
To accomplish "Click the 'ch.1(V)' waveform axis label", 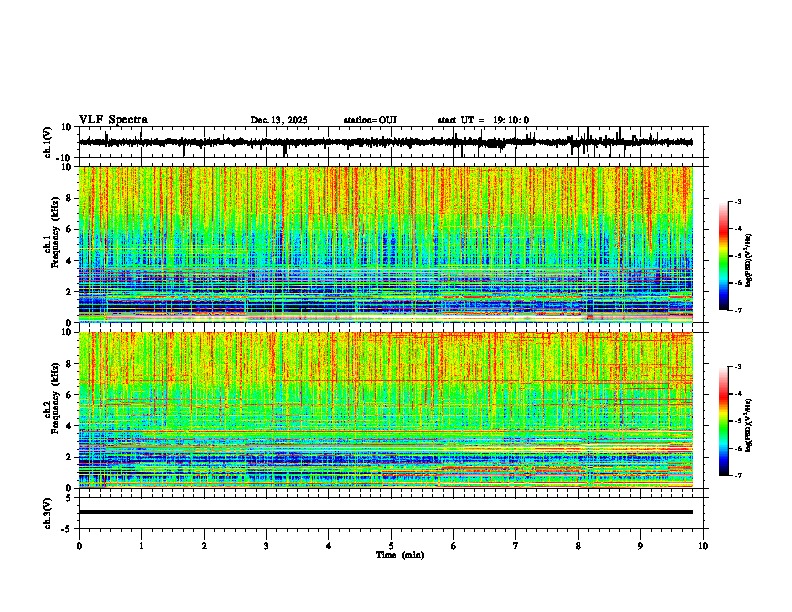I will tap(47, 142).
